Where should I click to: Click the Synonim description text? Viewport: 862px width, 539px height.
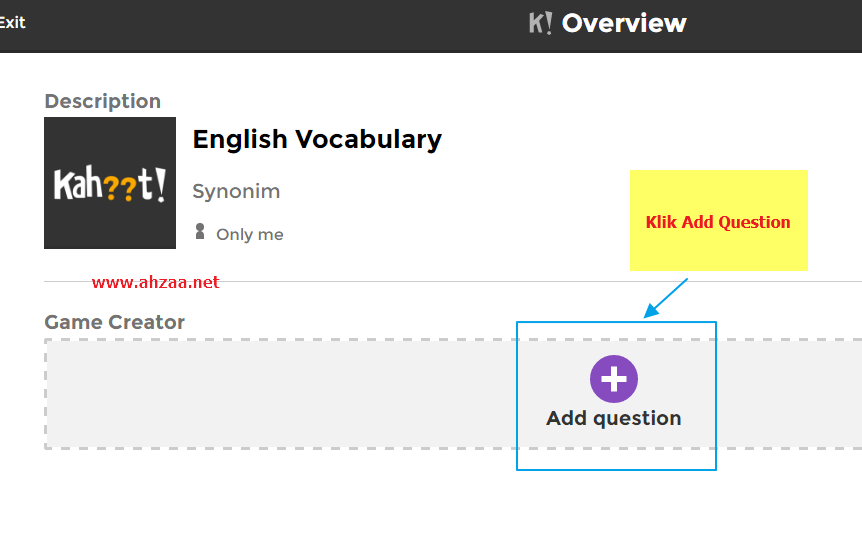point(236,191)
